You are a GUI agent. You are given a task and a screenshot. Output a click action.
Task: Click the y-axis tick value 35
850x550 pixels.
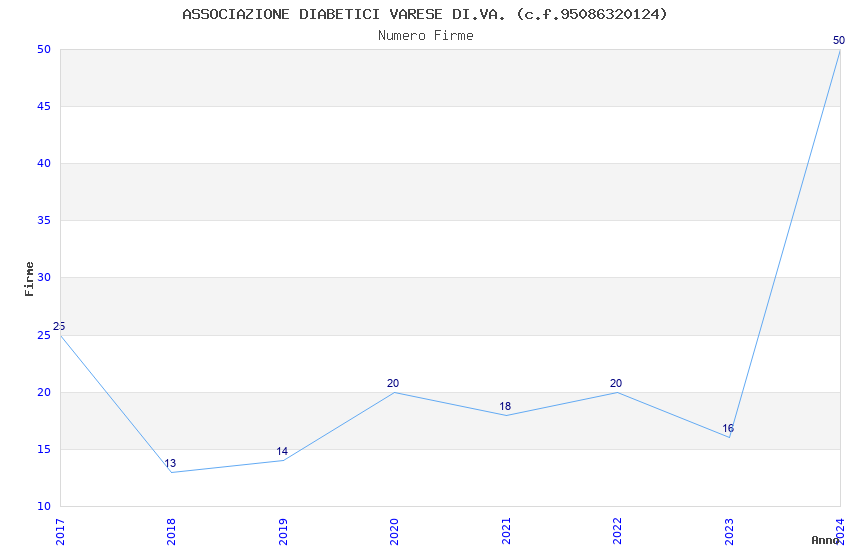[44, 221]
